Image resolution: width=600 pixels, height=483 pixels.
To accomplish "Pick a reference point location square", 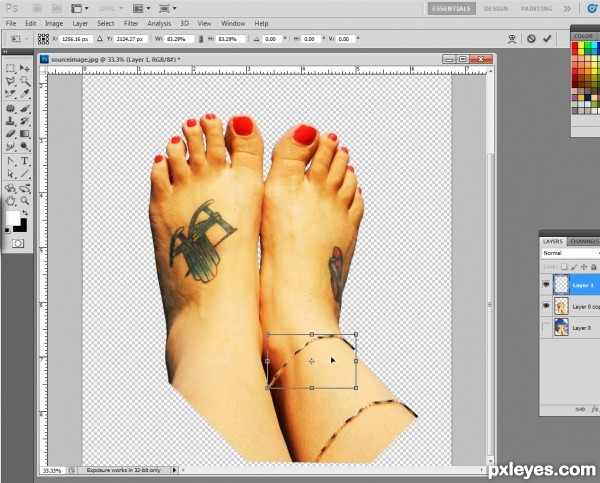I will [x=43, y=39].
